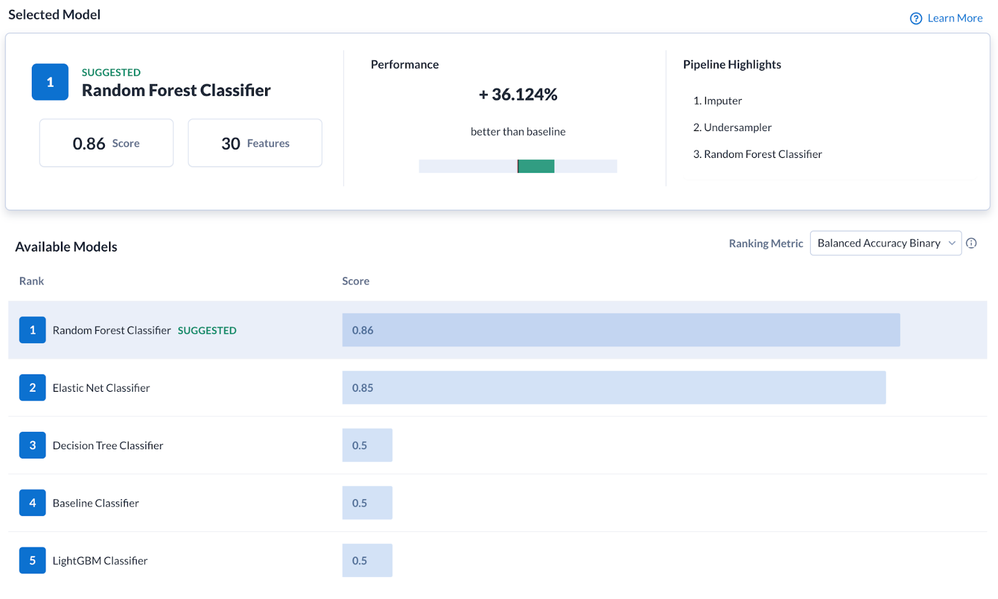Choose LightGBM Classifier from the list
The height and width of the screenshot is (599, 998).
[x=100, y=560]
